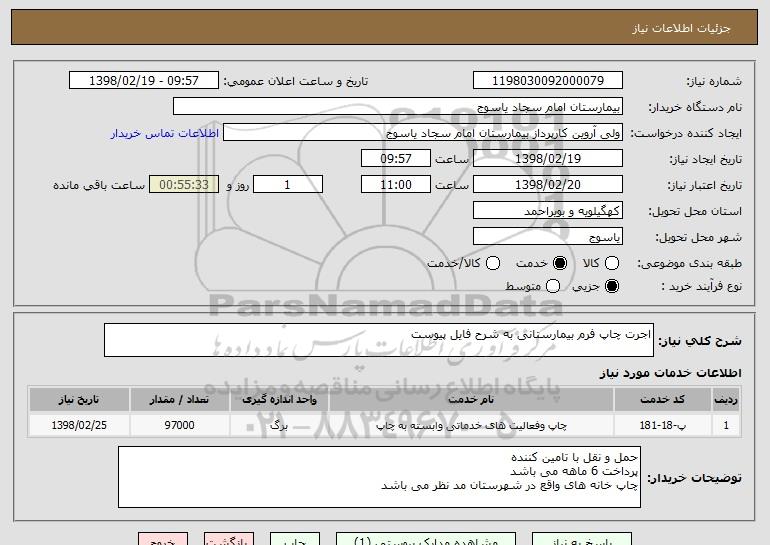Click the تاریخ نیاز column header
770x545 pixels.
tap(79, 400)
